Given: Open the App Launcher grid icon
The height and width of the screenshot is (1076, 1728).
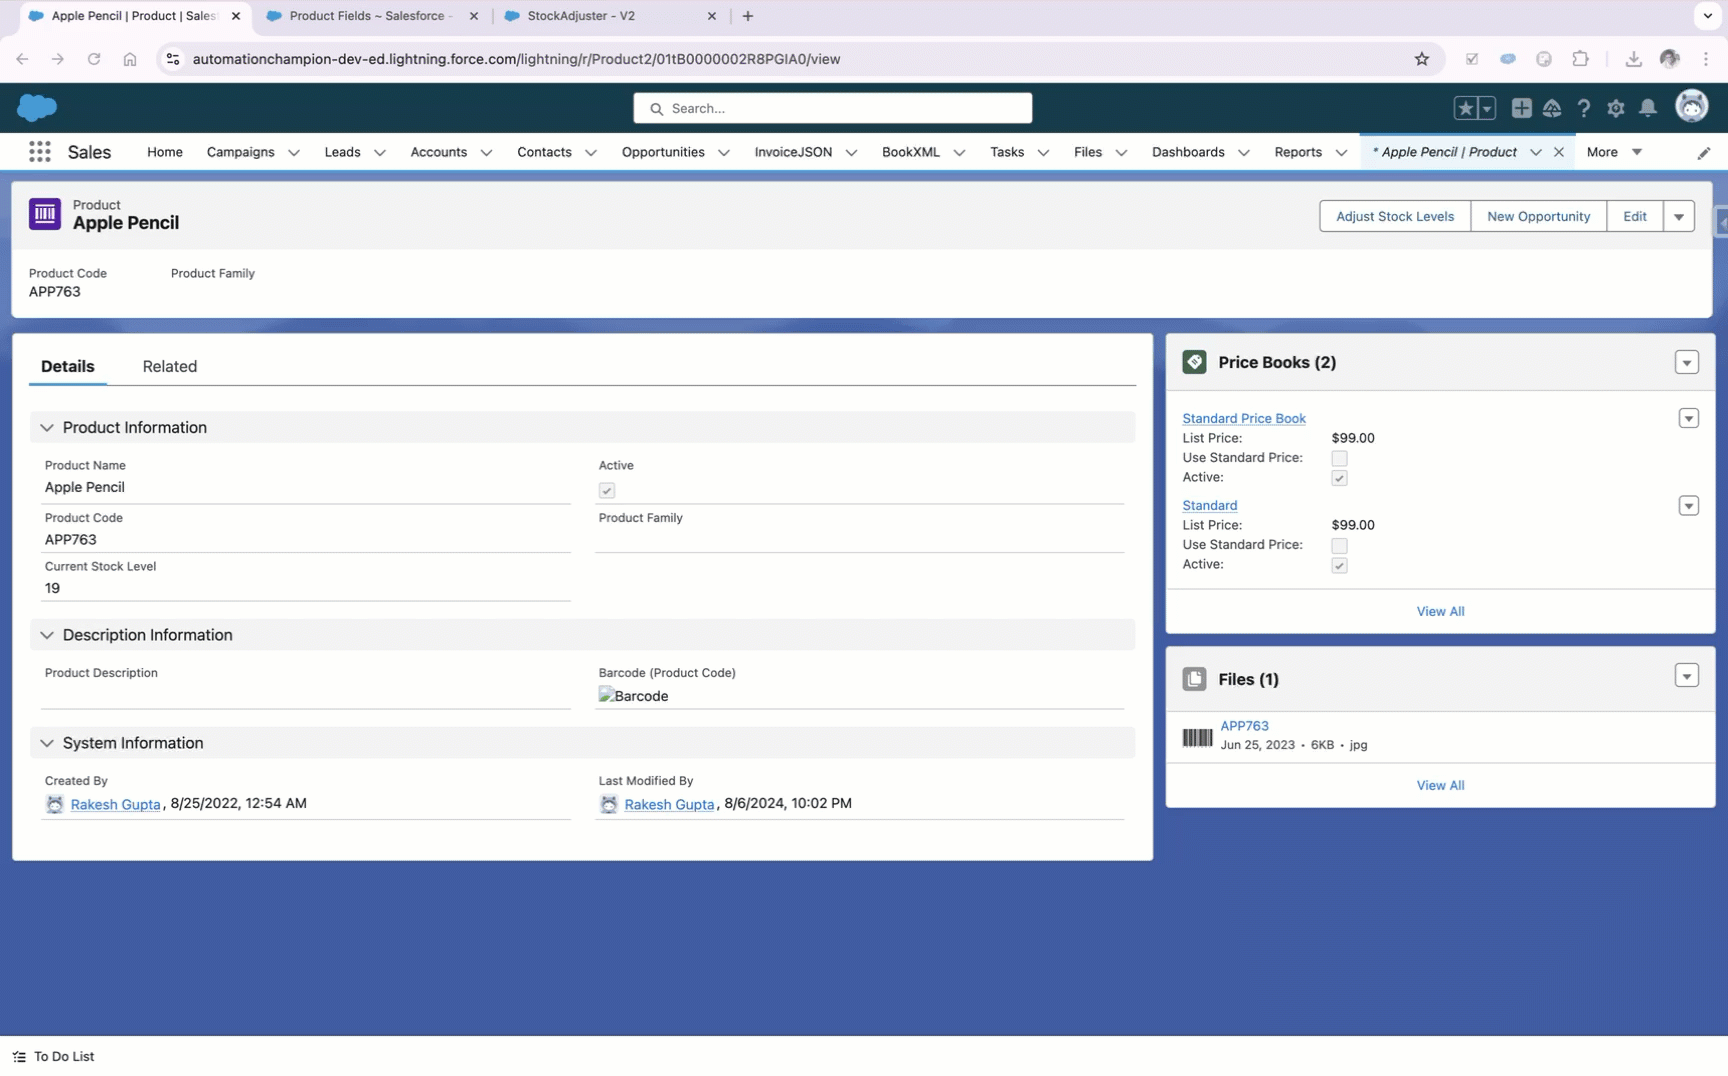Looking at the screenshot, I should (x=40, y=152).
